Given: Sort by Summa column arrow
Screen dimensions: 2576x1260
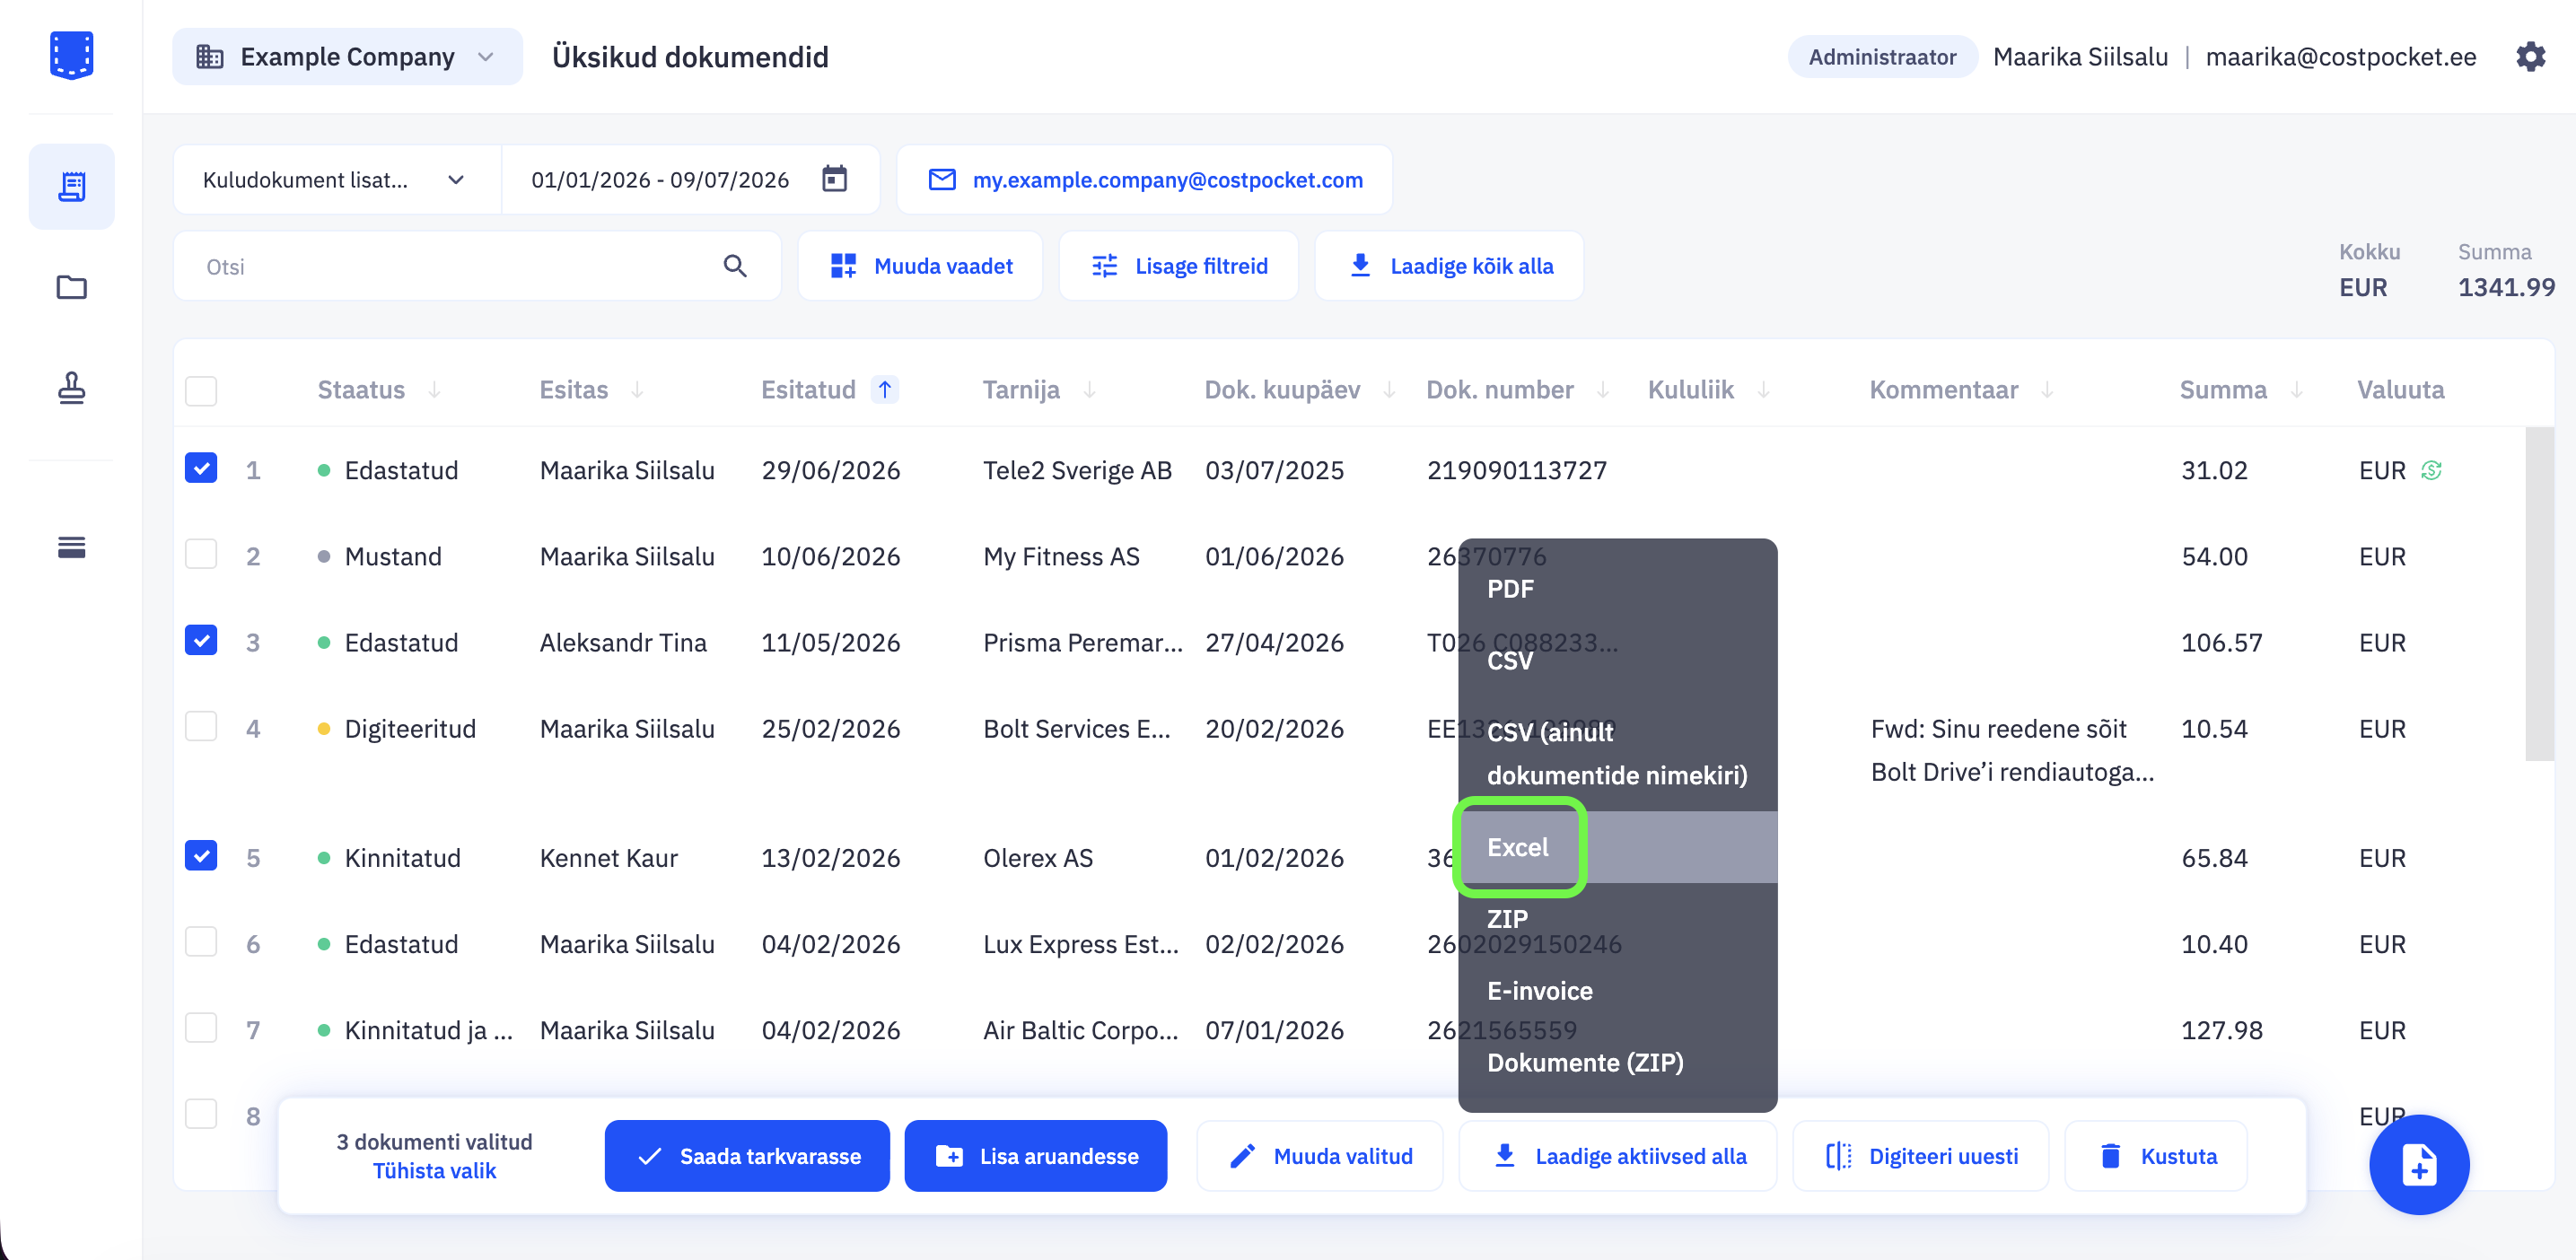Looking at the screenshot, I should (x=2296, y=389).
